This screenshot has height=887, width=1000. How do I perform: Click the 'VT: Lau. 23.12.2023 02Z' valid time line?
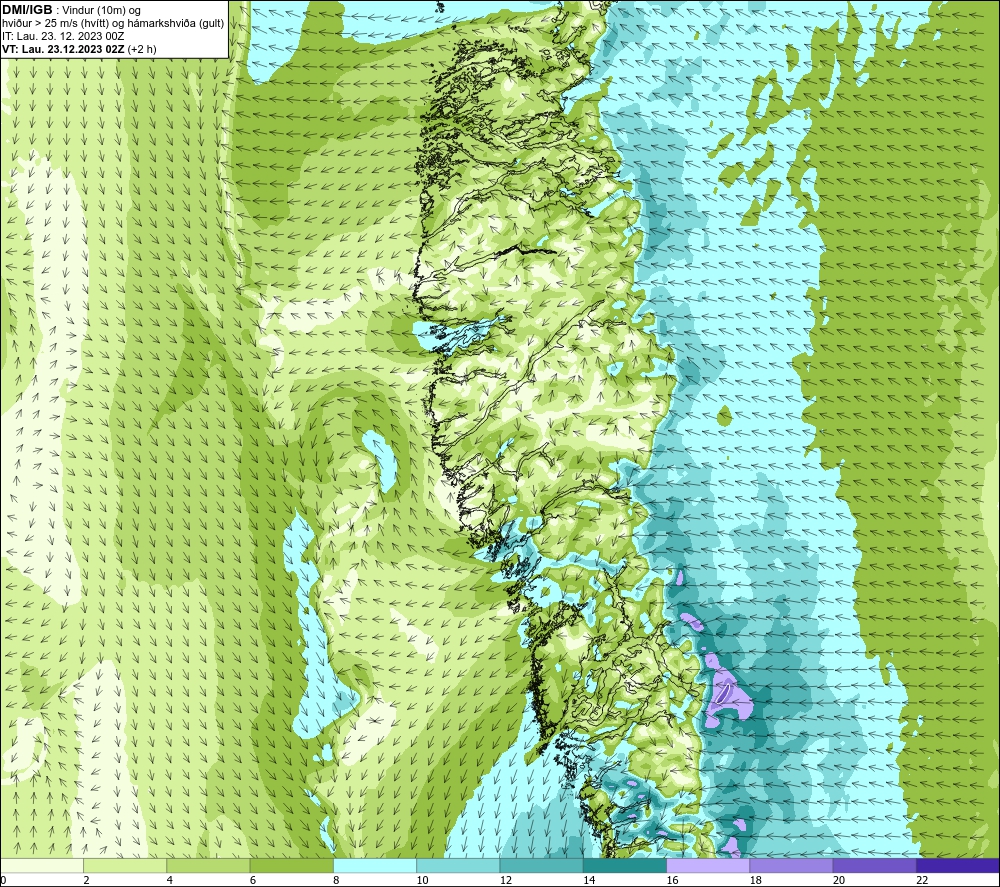pyautogui.click(x=63, y=49)
